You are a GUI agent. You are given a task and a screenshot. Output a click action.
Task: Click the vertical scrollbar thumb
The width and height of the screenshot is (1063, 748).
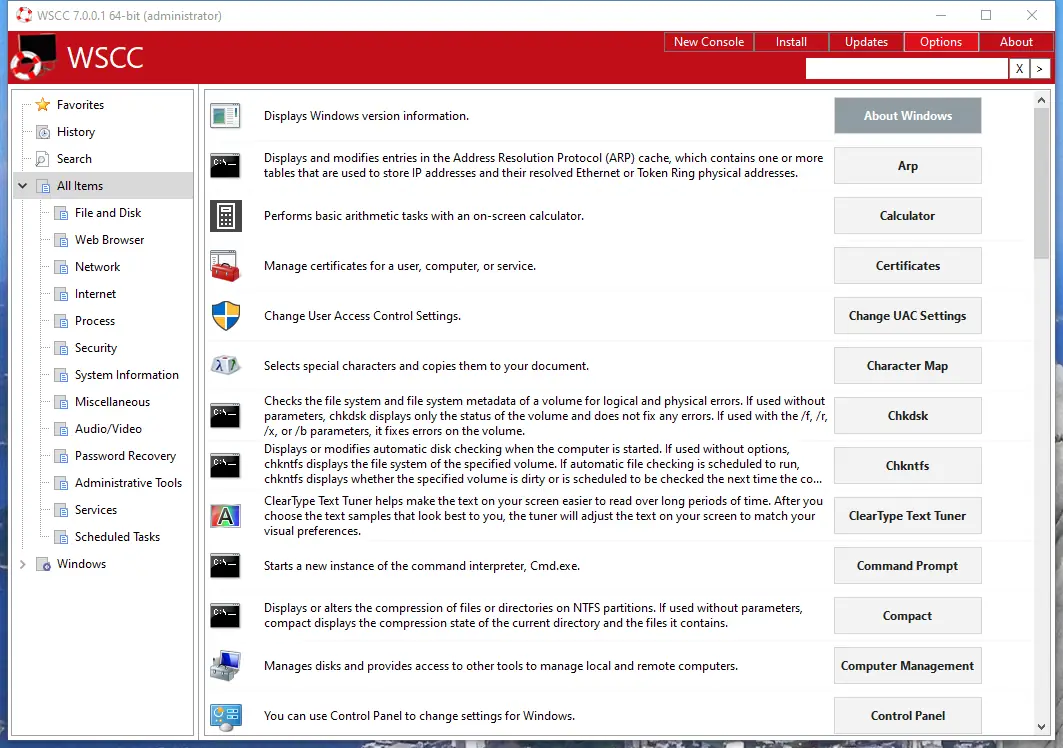(1041, 183)
